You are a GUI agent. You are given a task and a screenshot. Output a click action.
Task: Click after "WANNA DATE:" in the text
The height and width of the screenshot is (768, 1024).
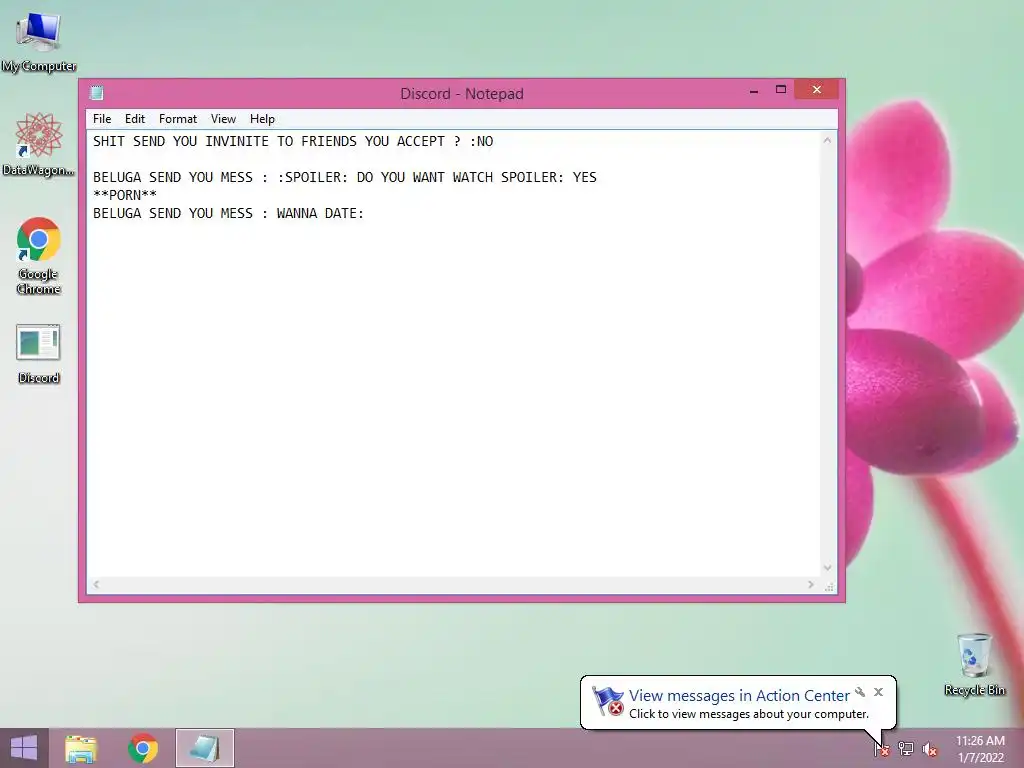(366, 214)
